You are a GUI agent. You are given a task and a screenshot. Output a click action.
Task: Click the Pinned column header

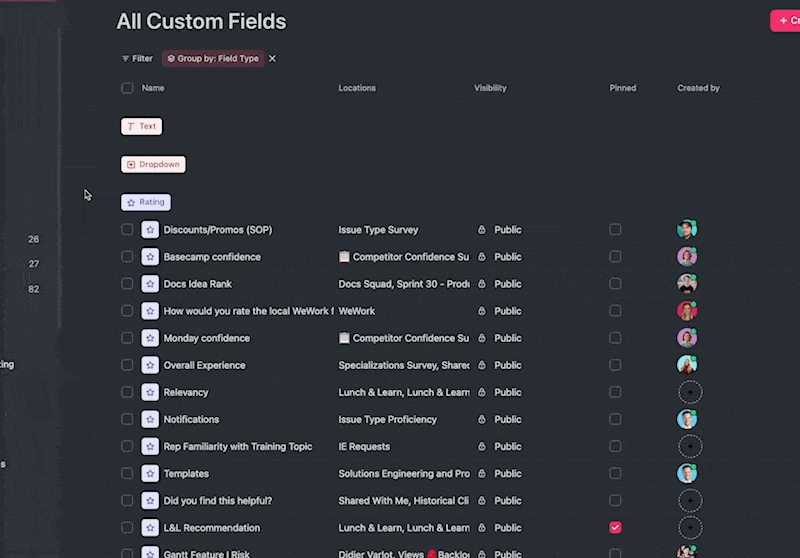(x=622, y=88)
